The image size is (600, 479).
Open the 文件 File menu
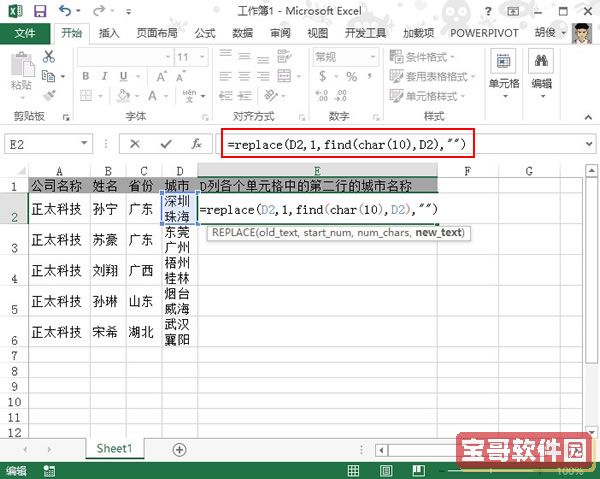click(25, 33)
